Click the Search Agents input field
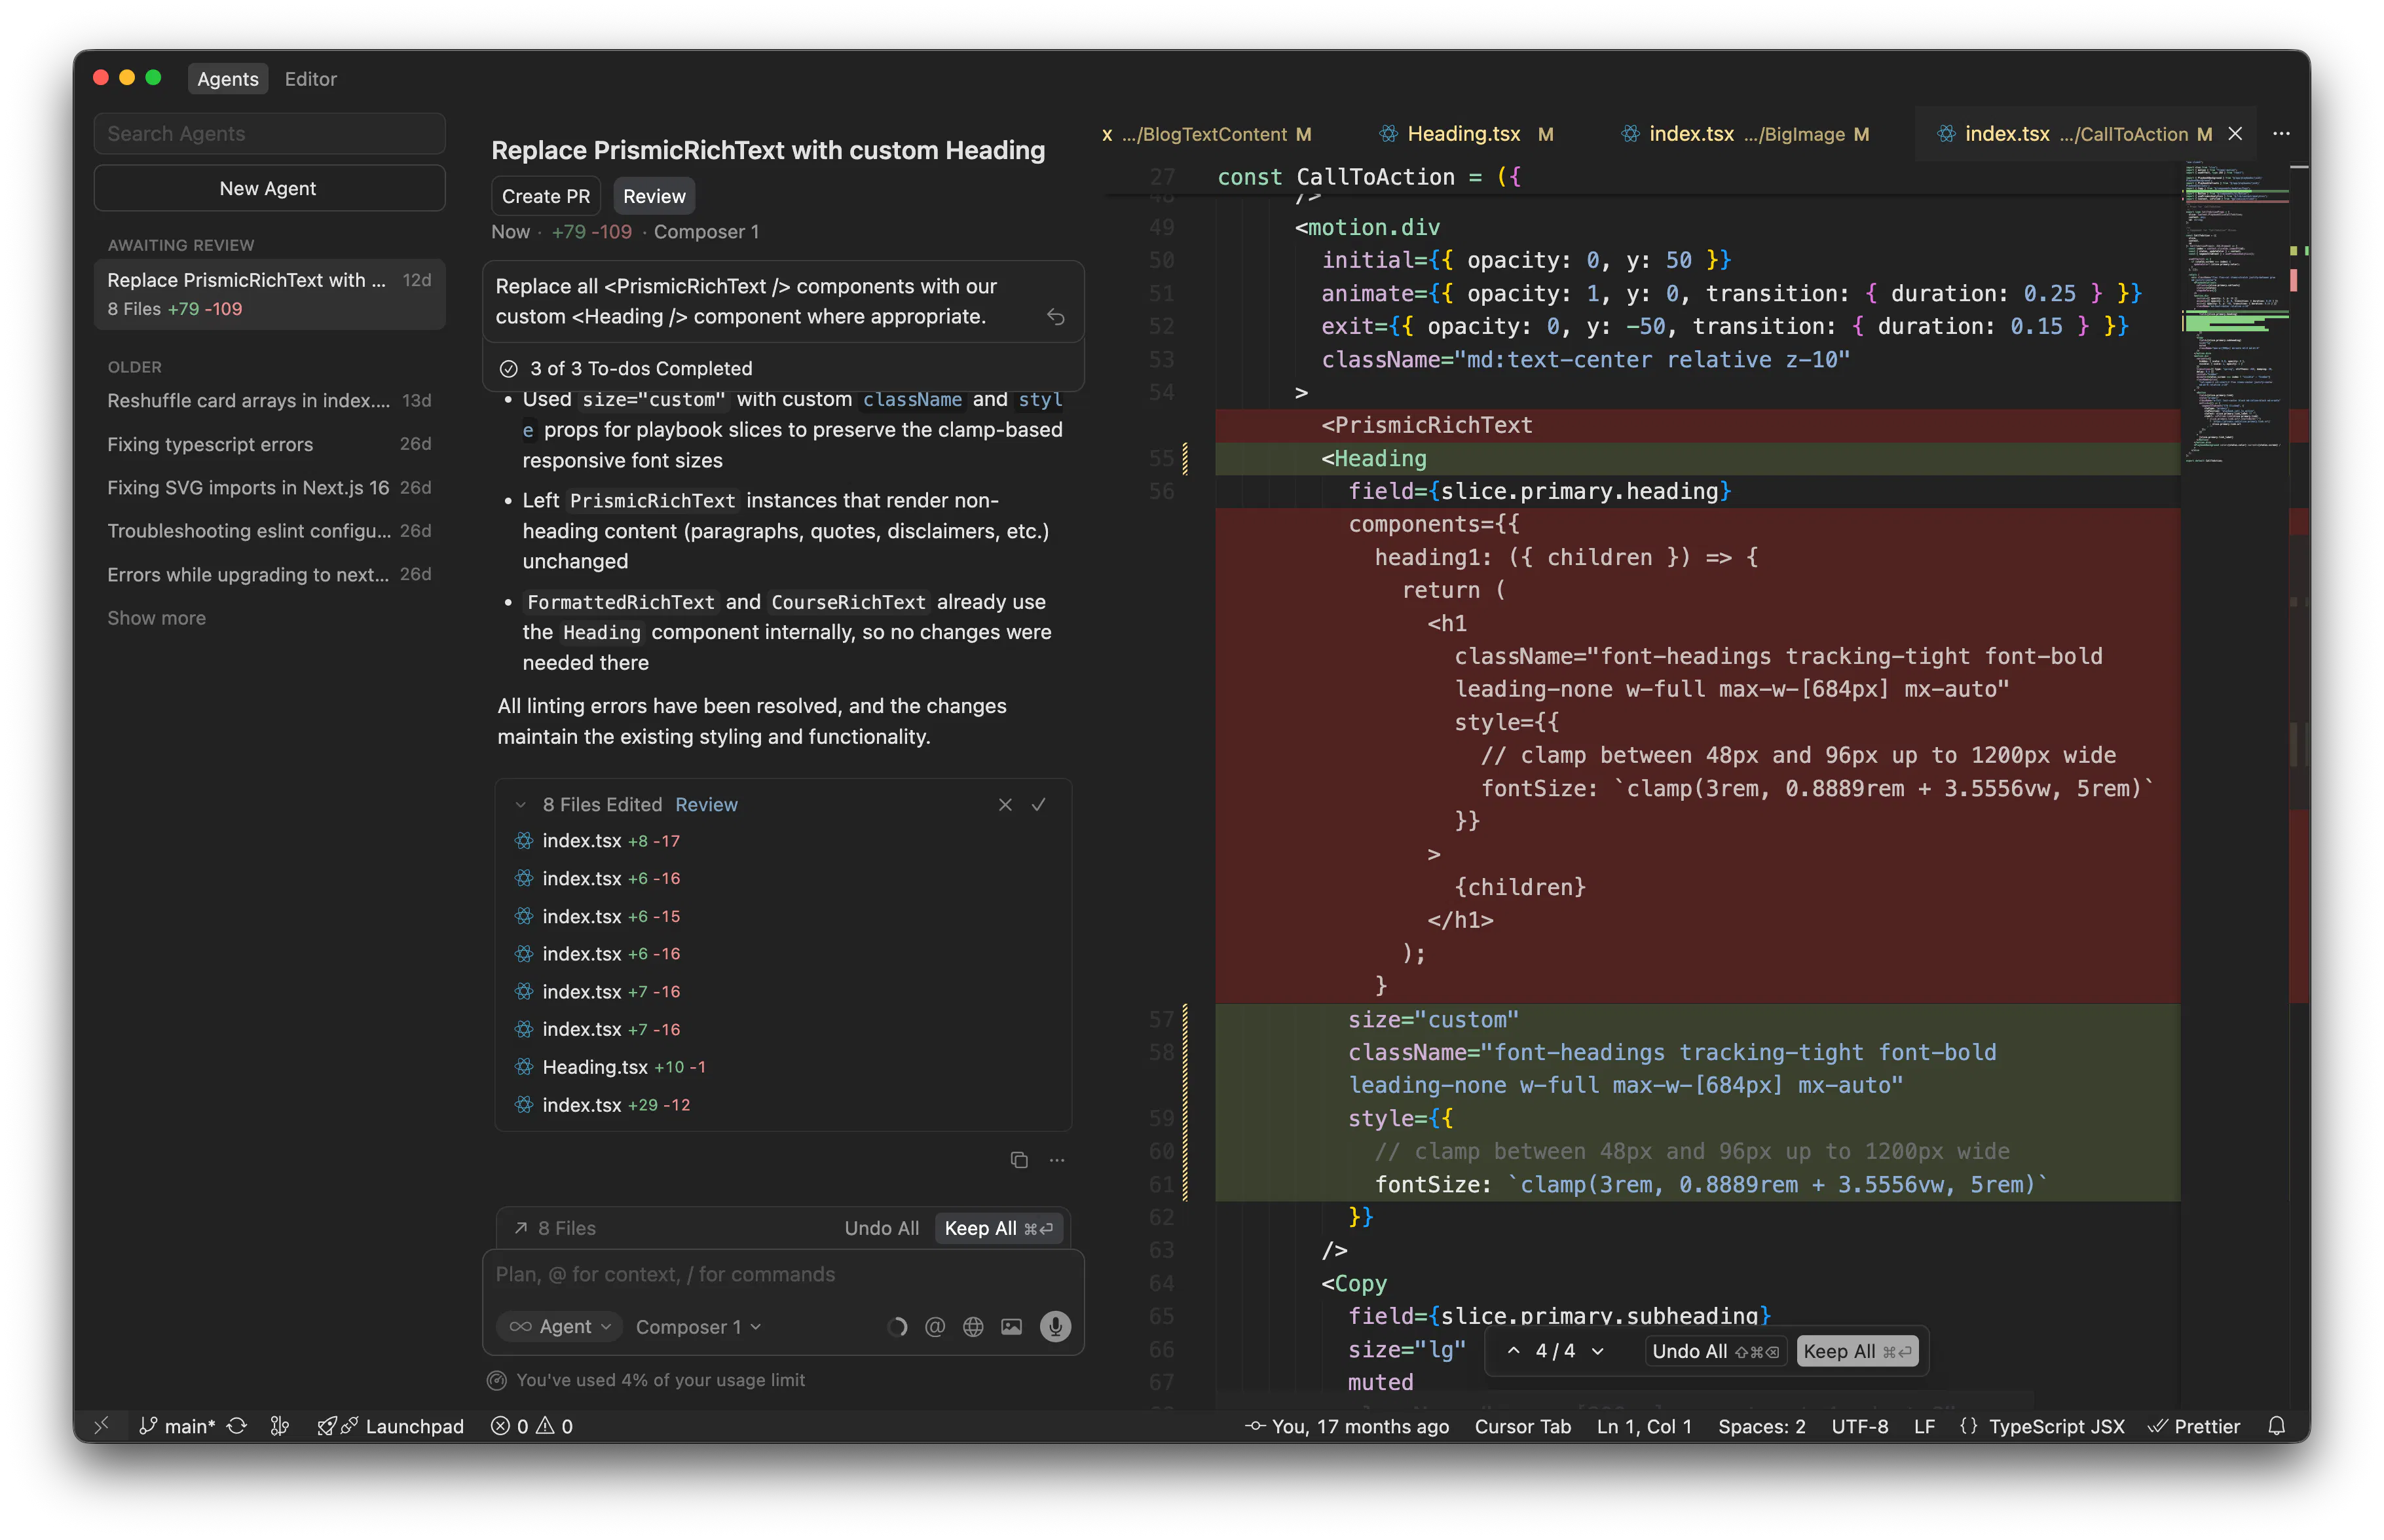The width and height of the screenshot is (2384, 1540). (x=268, y=133)
